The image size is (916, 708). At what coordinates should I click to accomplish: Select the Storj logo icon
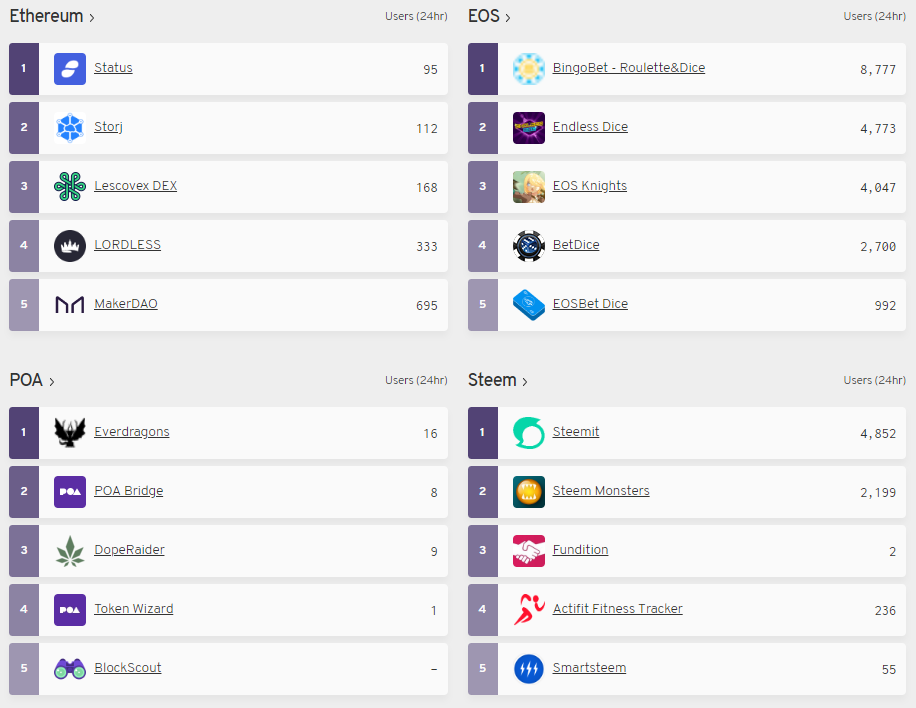click(68, 127)
